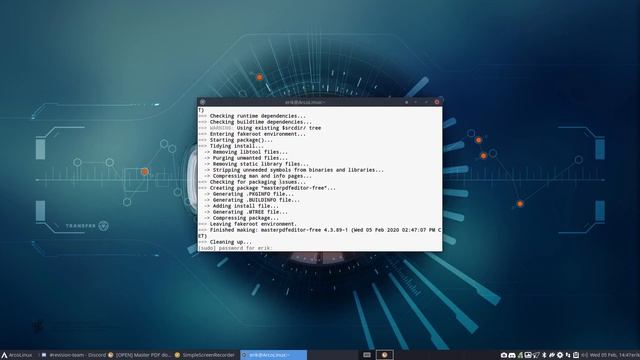Click the Discord icon in taskbar entry
Image resolution: width=640 pixels, height=360 pixels.
[x=44, y=355]
